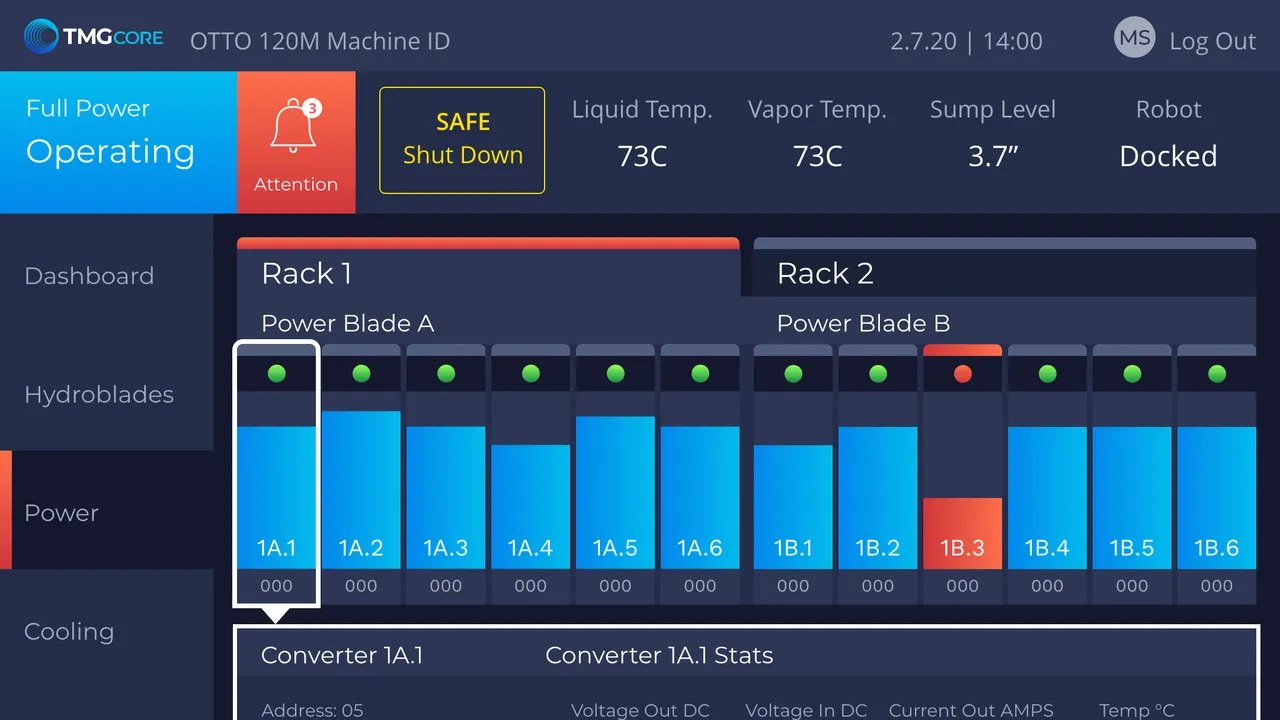1280x720 pixels.
Task: Go to the Dashboard section
Action: pyautogui.click(x=107, y=276)
